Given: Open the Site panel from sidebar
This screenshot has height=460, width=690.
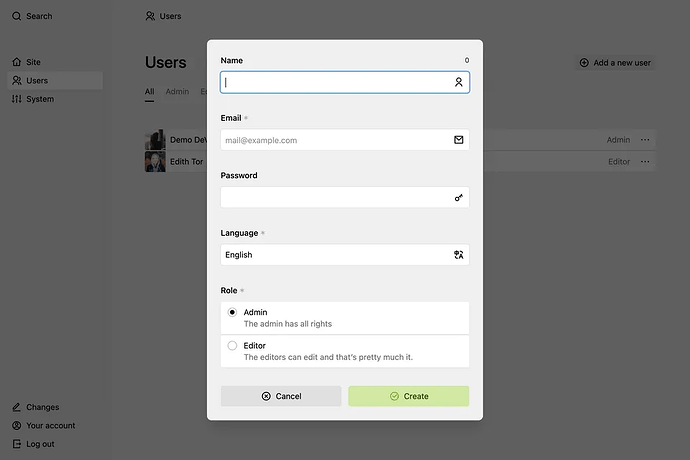Looking at the screenshot, I should click(x=33, y=62).
